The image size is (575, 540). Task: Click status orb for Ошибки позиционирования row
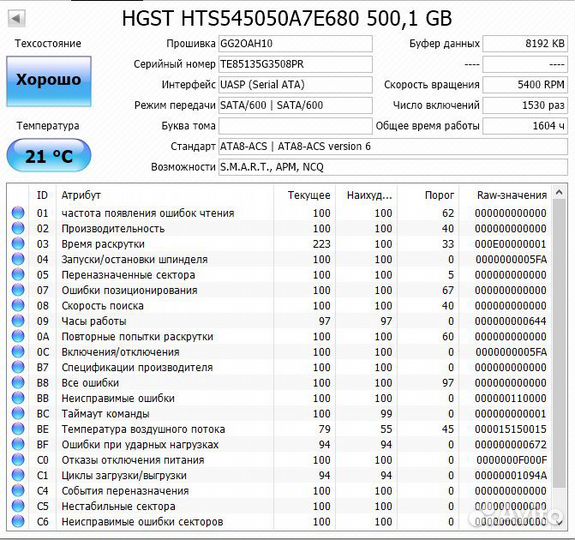18,290
